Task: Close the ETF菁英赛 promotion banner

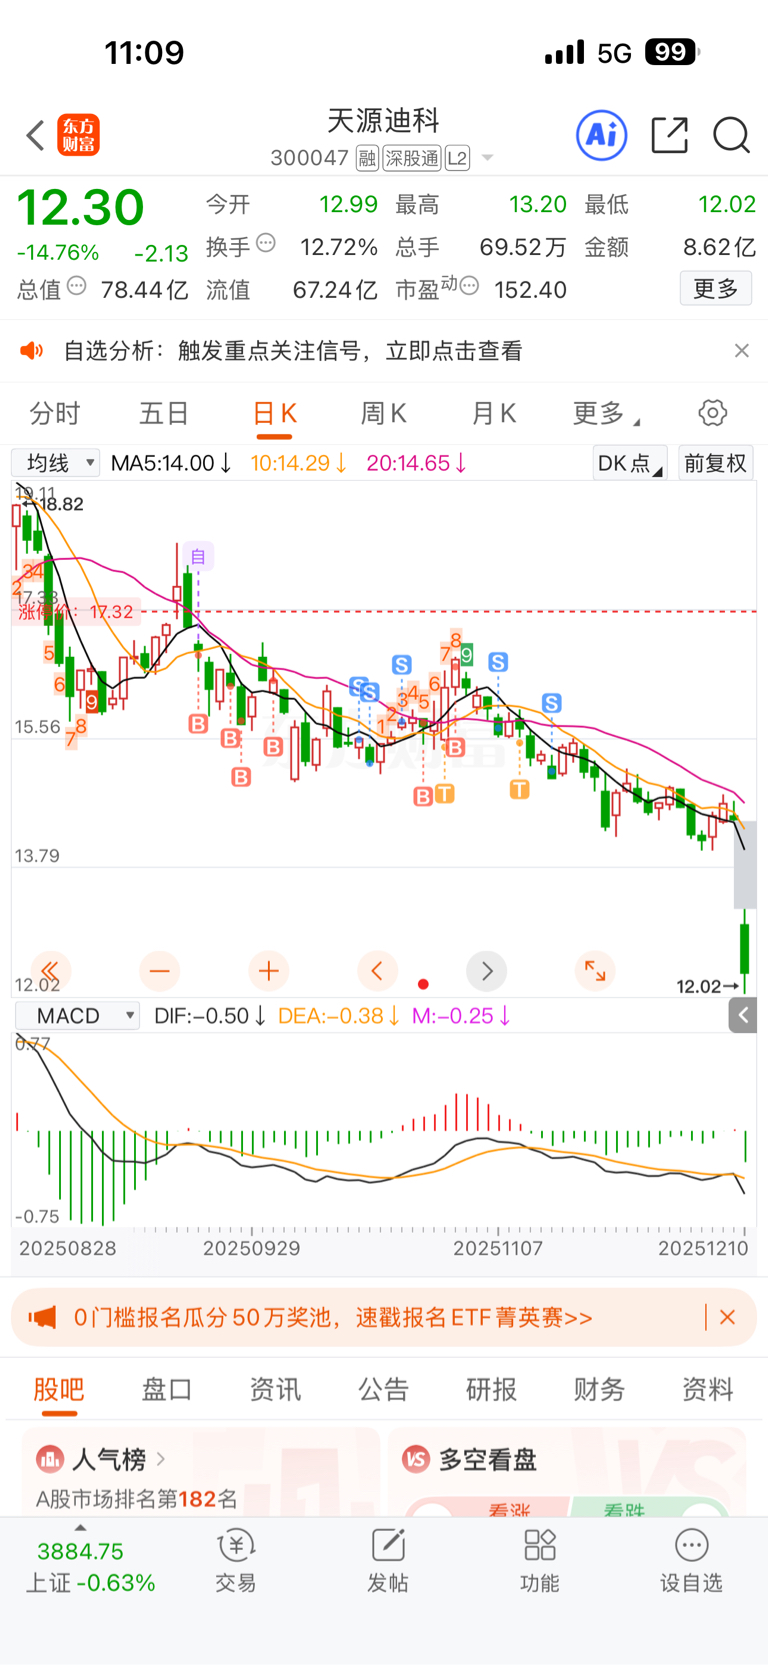Action: (x=727, y=1317)
